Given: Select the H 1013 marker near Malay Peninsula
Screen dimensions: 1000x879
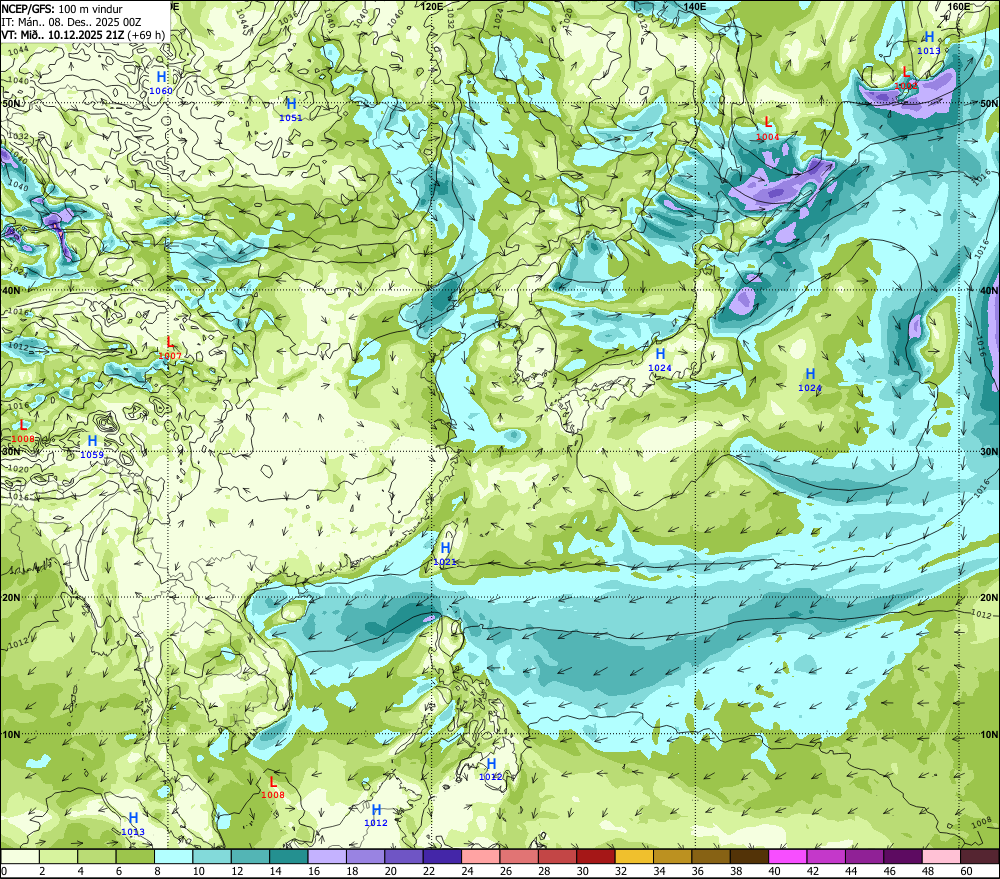Looking at the screenshot, I should pos(133,824).
